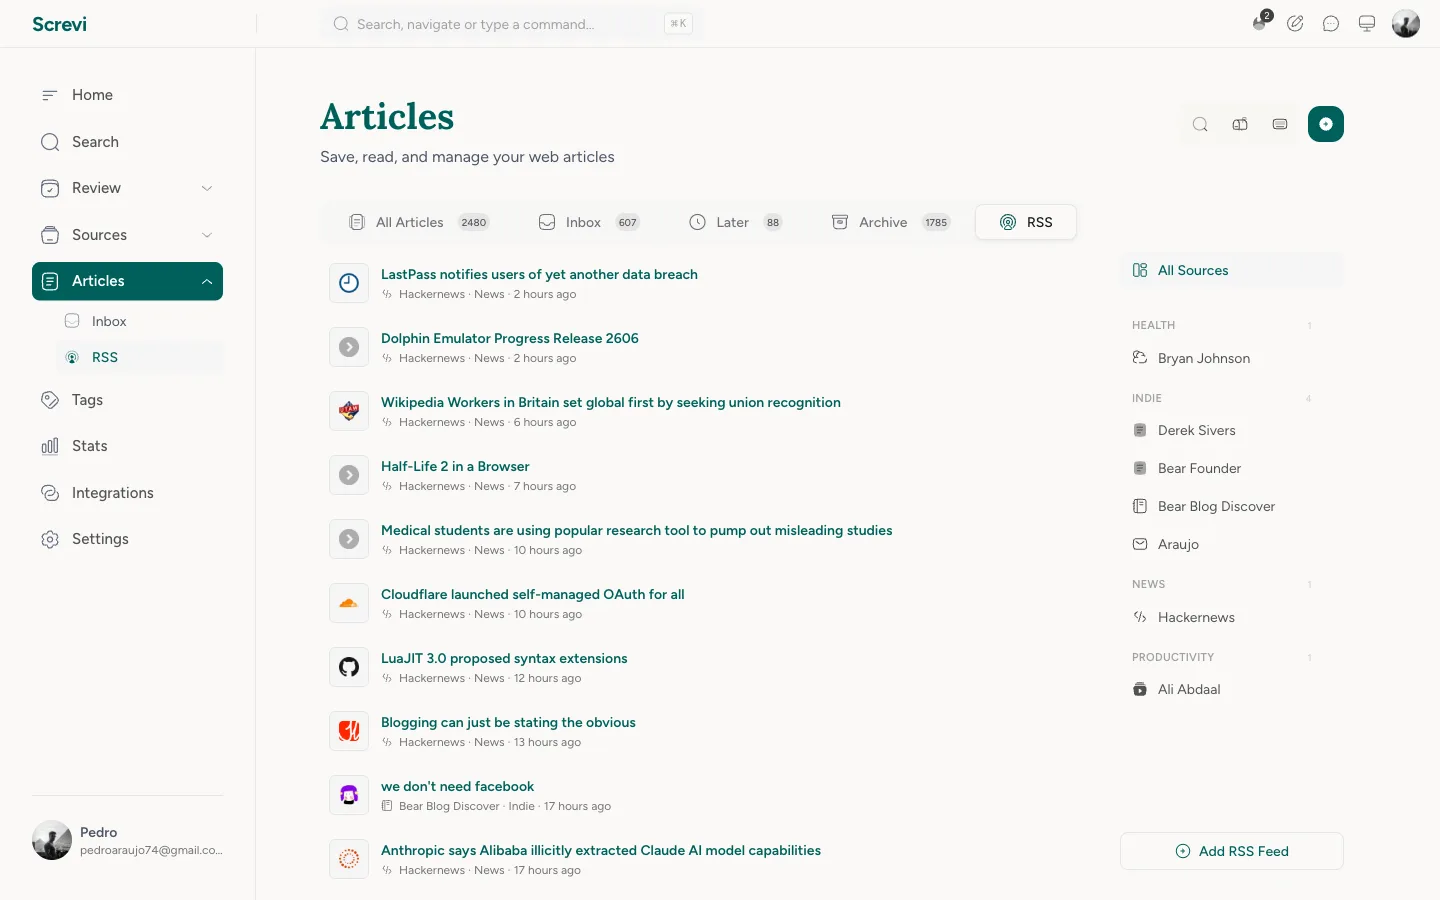Open Pedro account menu at sidebar bottom
The width and height of the screenshot is (1440, 900).
(x=127, y=840)
